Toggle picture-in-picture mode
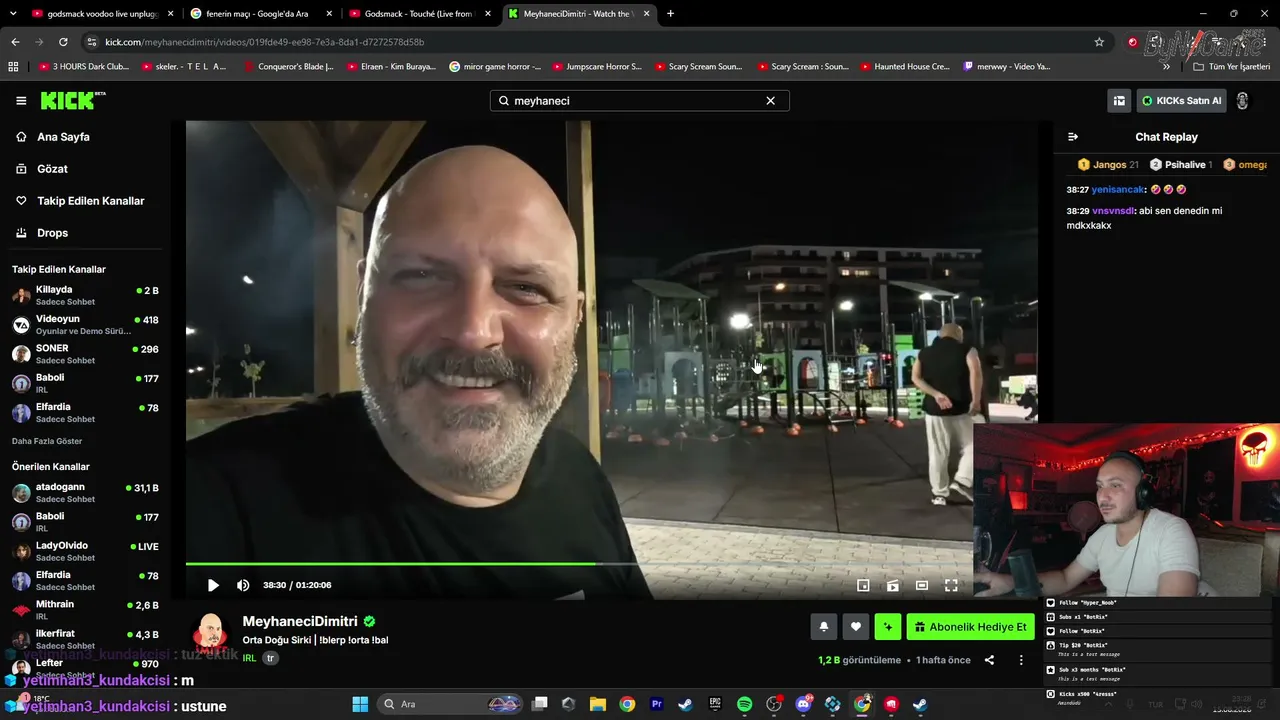This screenshot has height=720, width=1280. [x=863, y=585]
